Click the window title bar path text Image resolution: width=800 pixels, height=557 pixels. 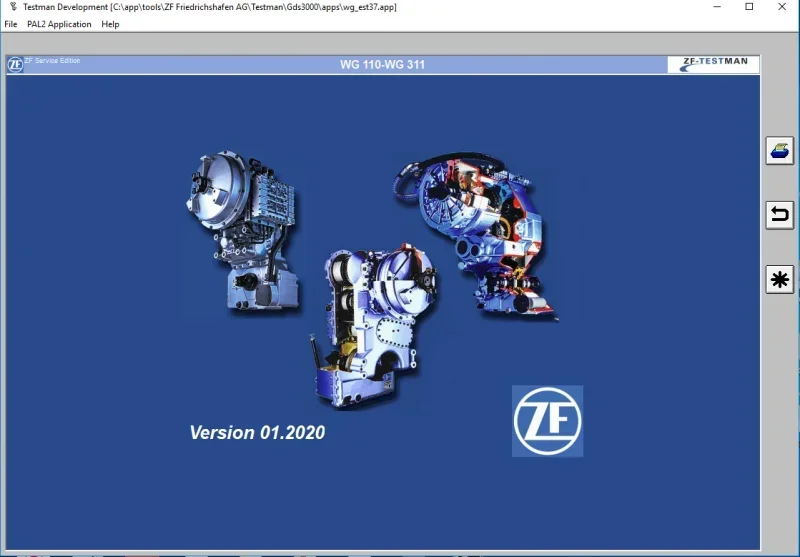210,7
